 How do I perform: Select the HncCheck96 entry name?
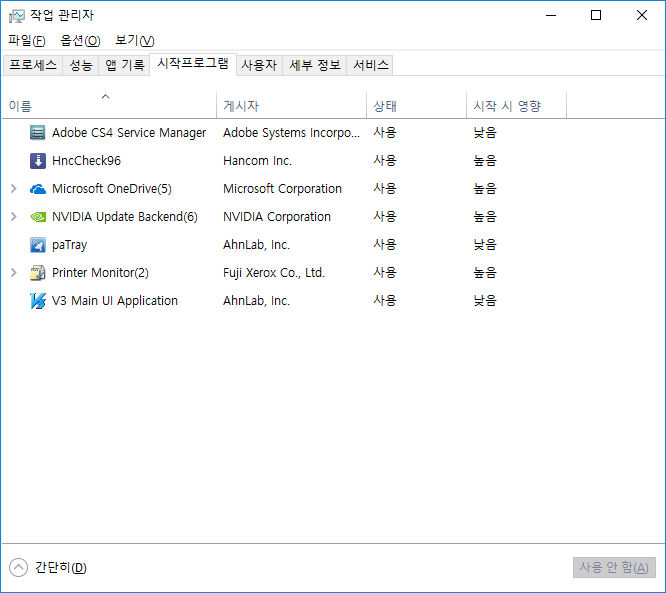coord(86,161)
